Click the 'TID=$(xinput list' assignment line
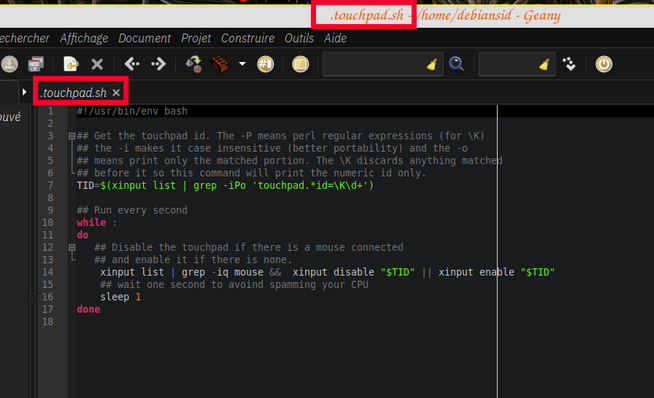654x398 pixels. [225, 186]
